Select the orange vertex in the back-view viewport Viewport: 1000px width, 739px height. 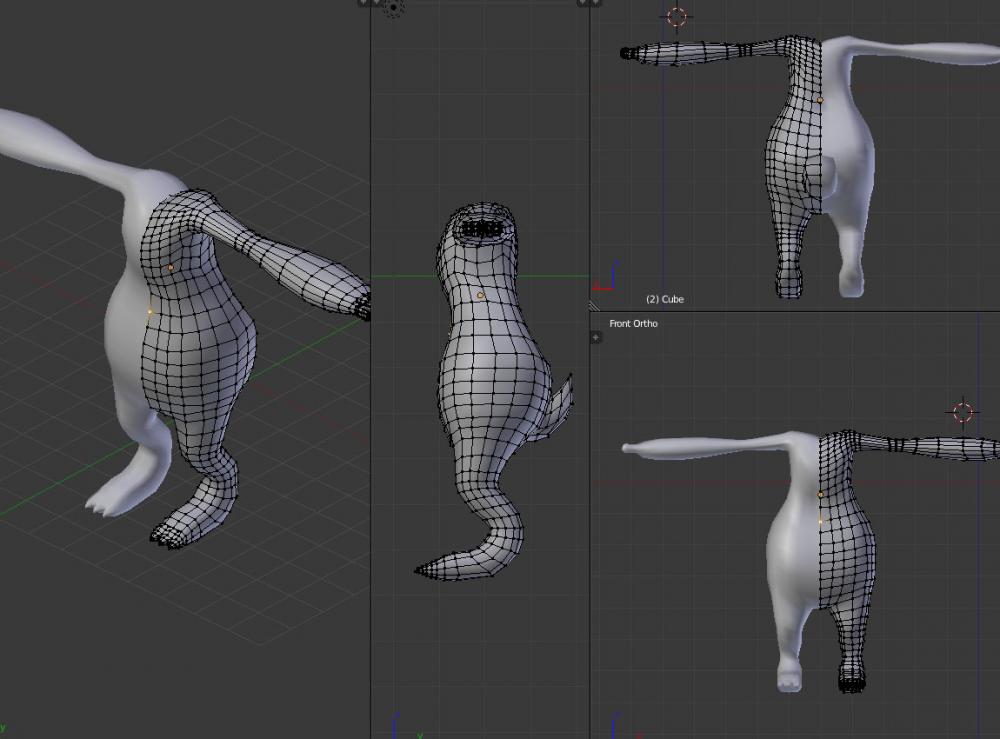tap(820, 100)
